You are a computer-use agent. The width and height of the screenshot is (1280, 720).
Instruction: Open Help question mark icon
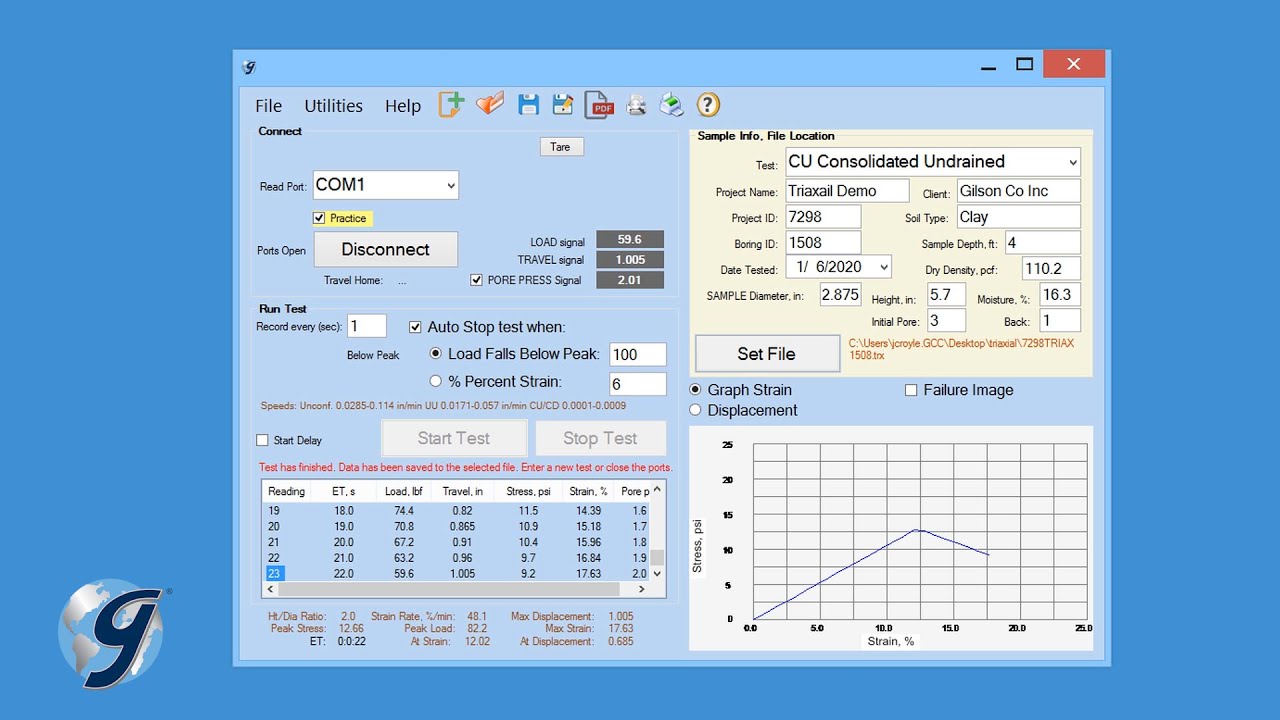(x=708, y=104)
